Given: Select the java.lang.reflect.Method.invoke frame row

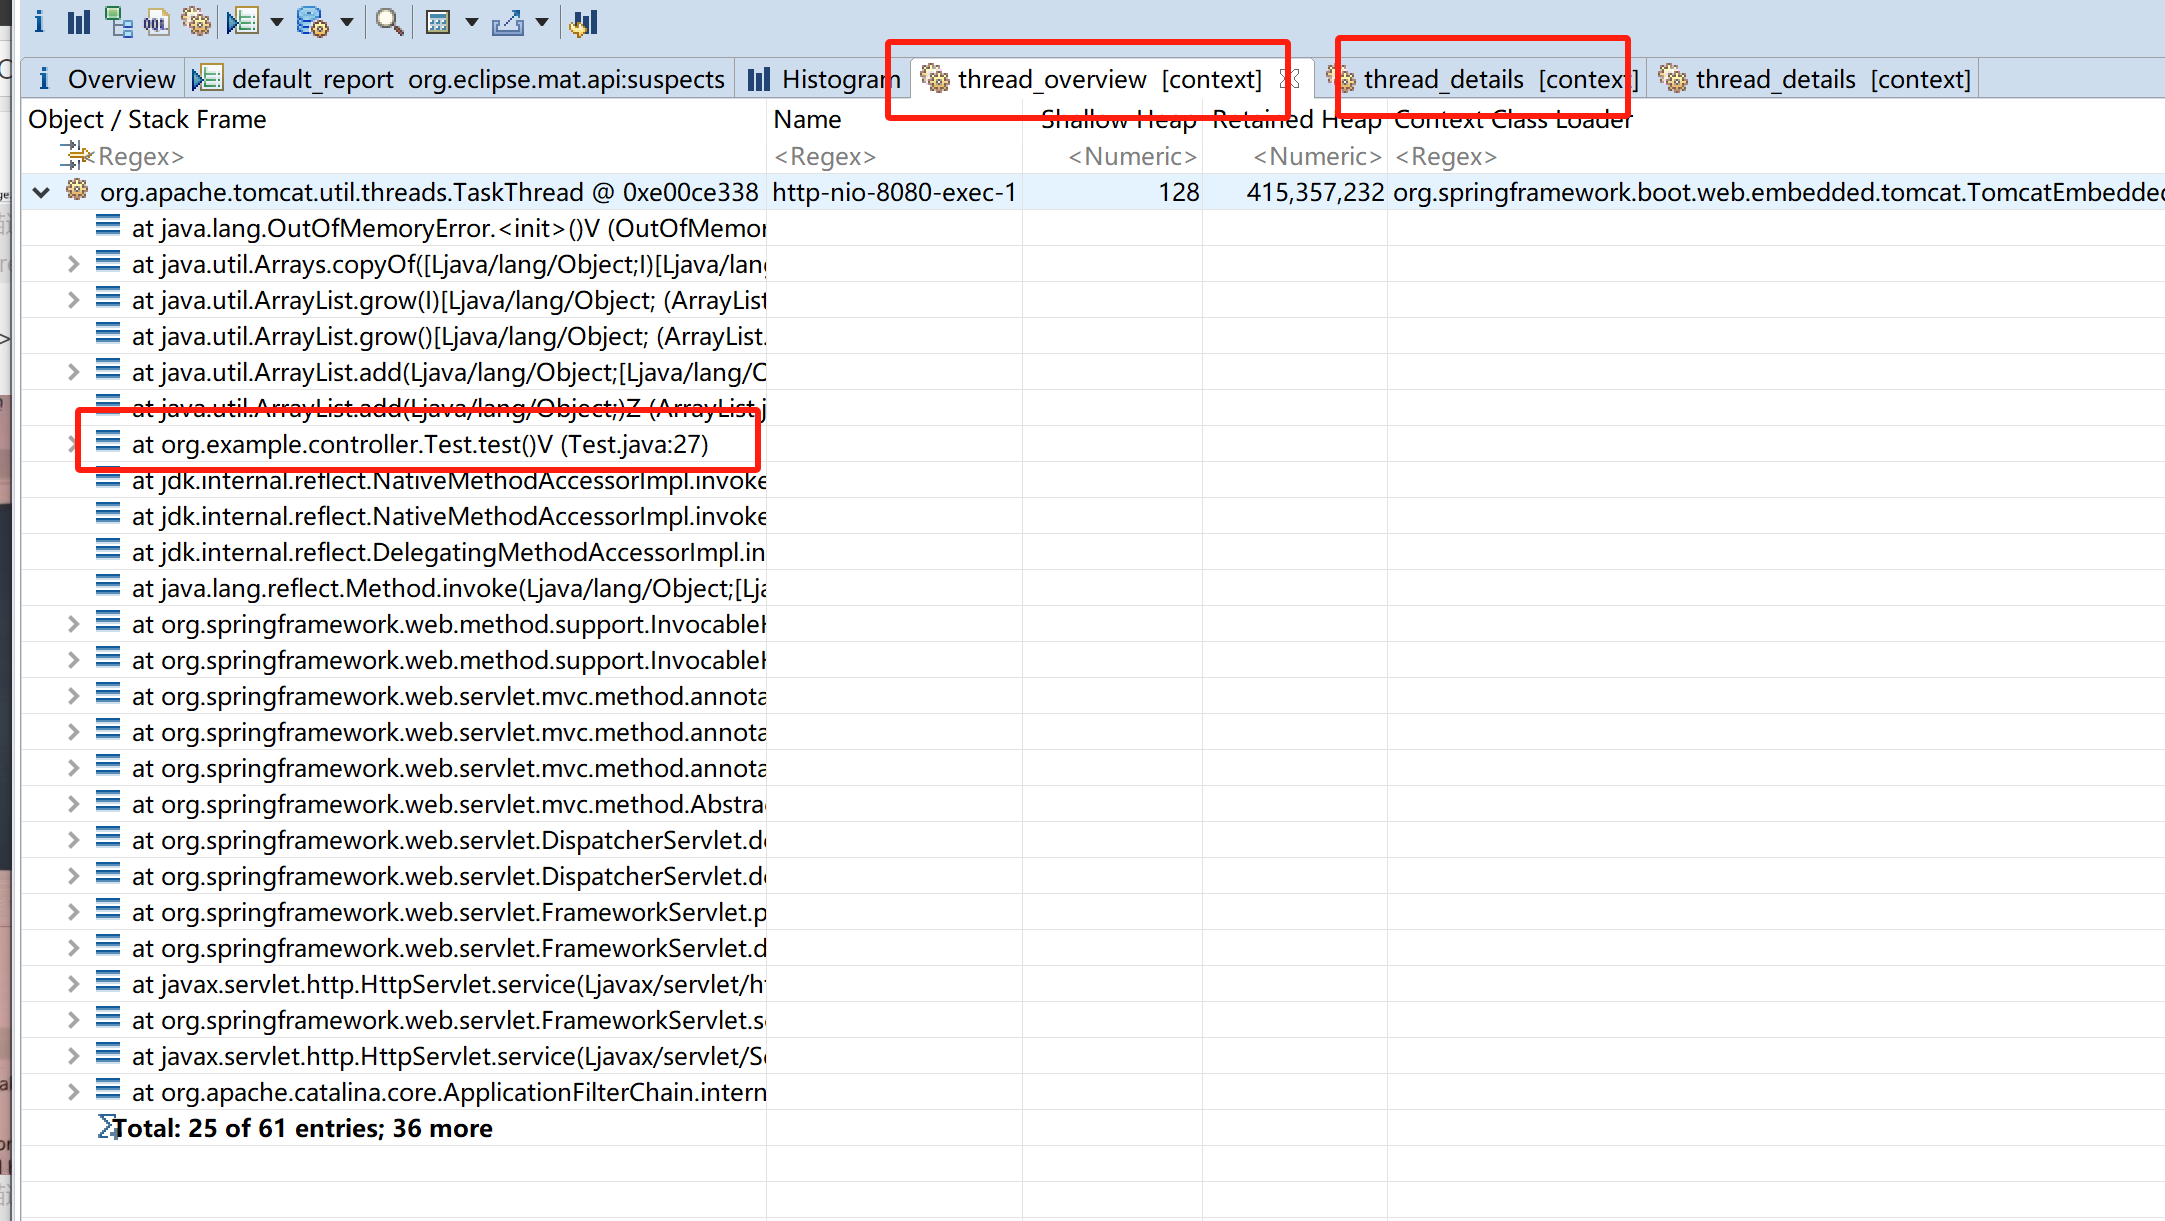Looking at the screenshot, I should [449, 588].
